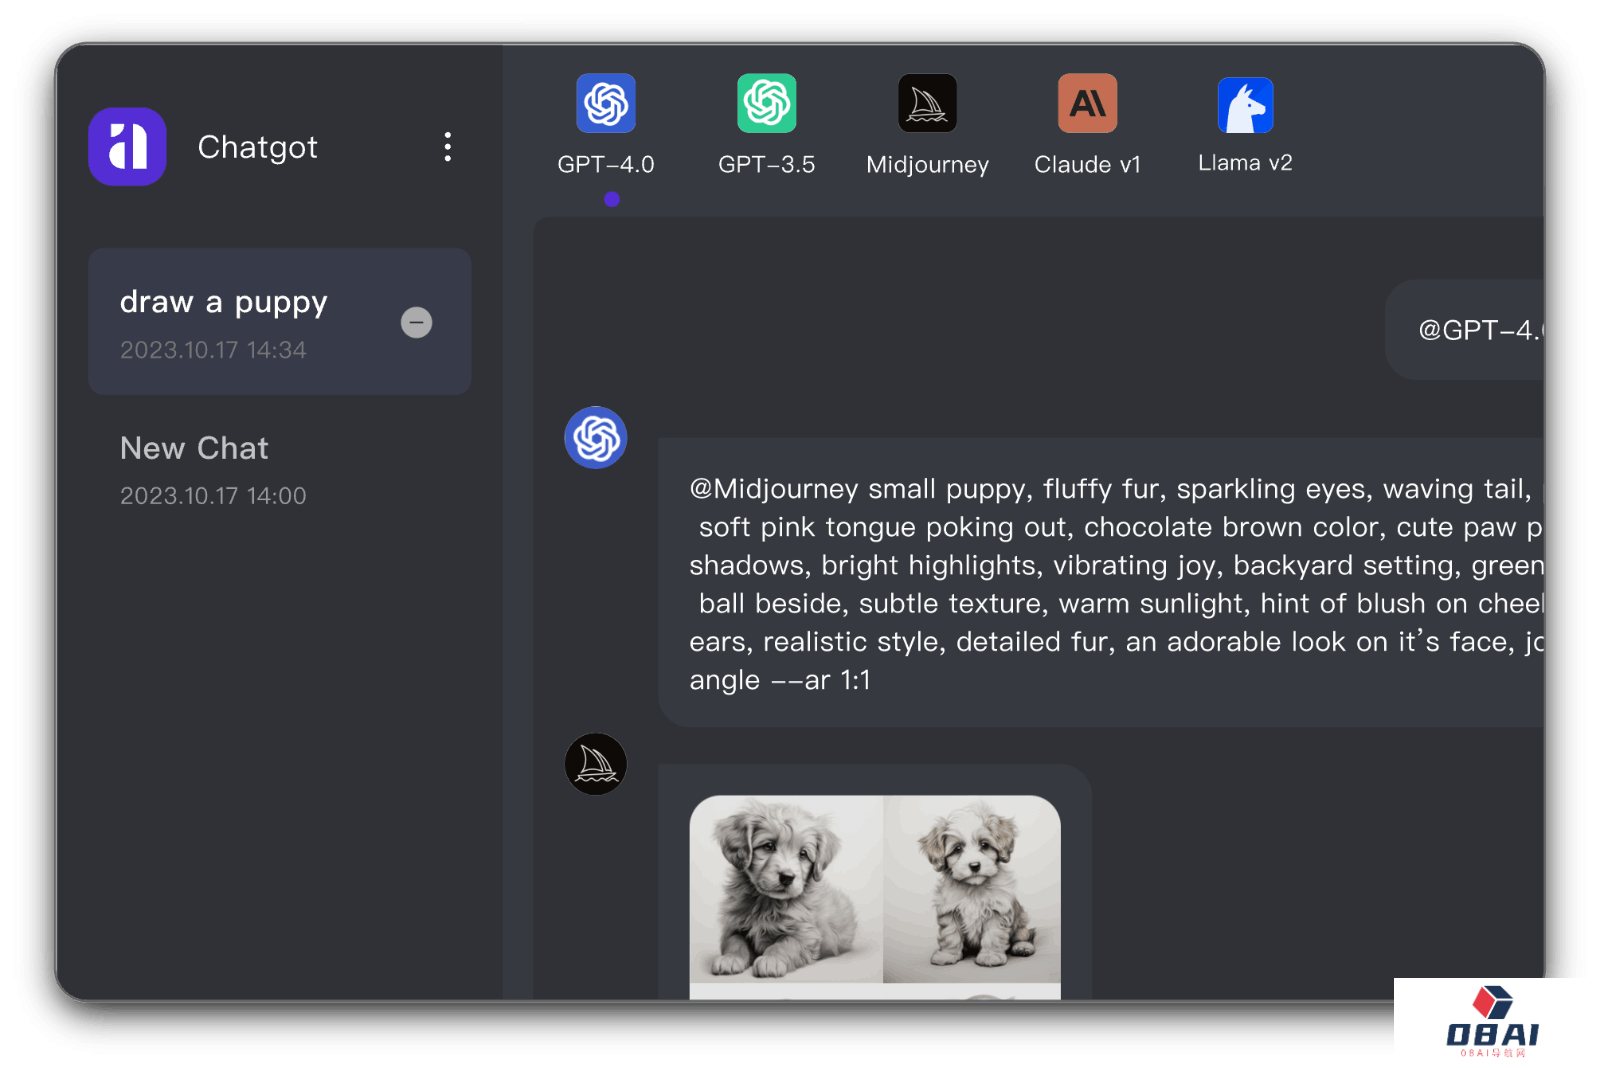Viewport: 1600px width, 1068px height.
Task: Open the left puppy image
Action: pyautogui.click(x=786, y=888)
